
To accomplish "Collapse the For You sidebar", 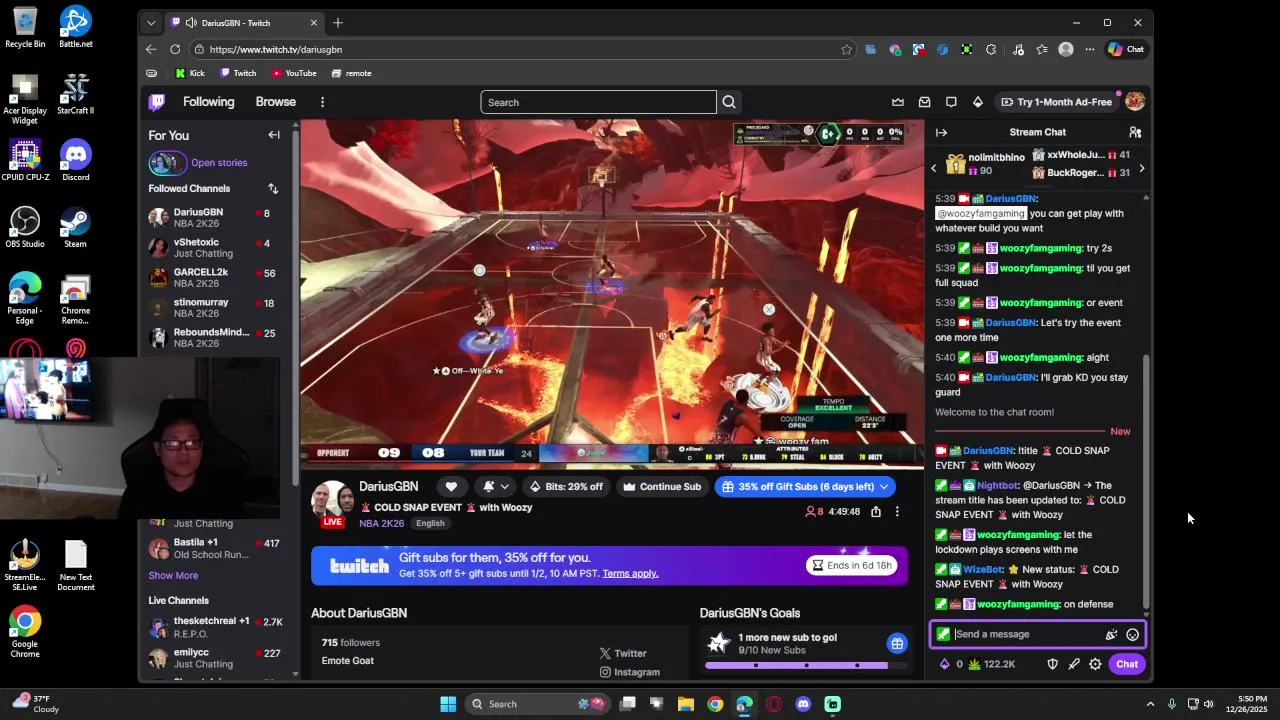I will [x=274, y=135].
